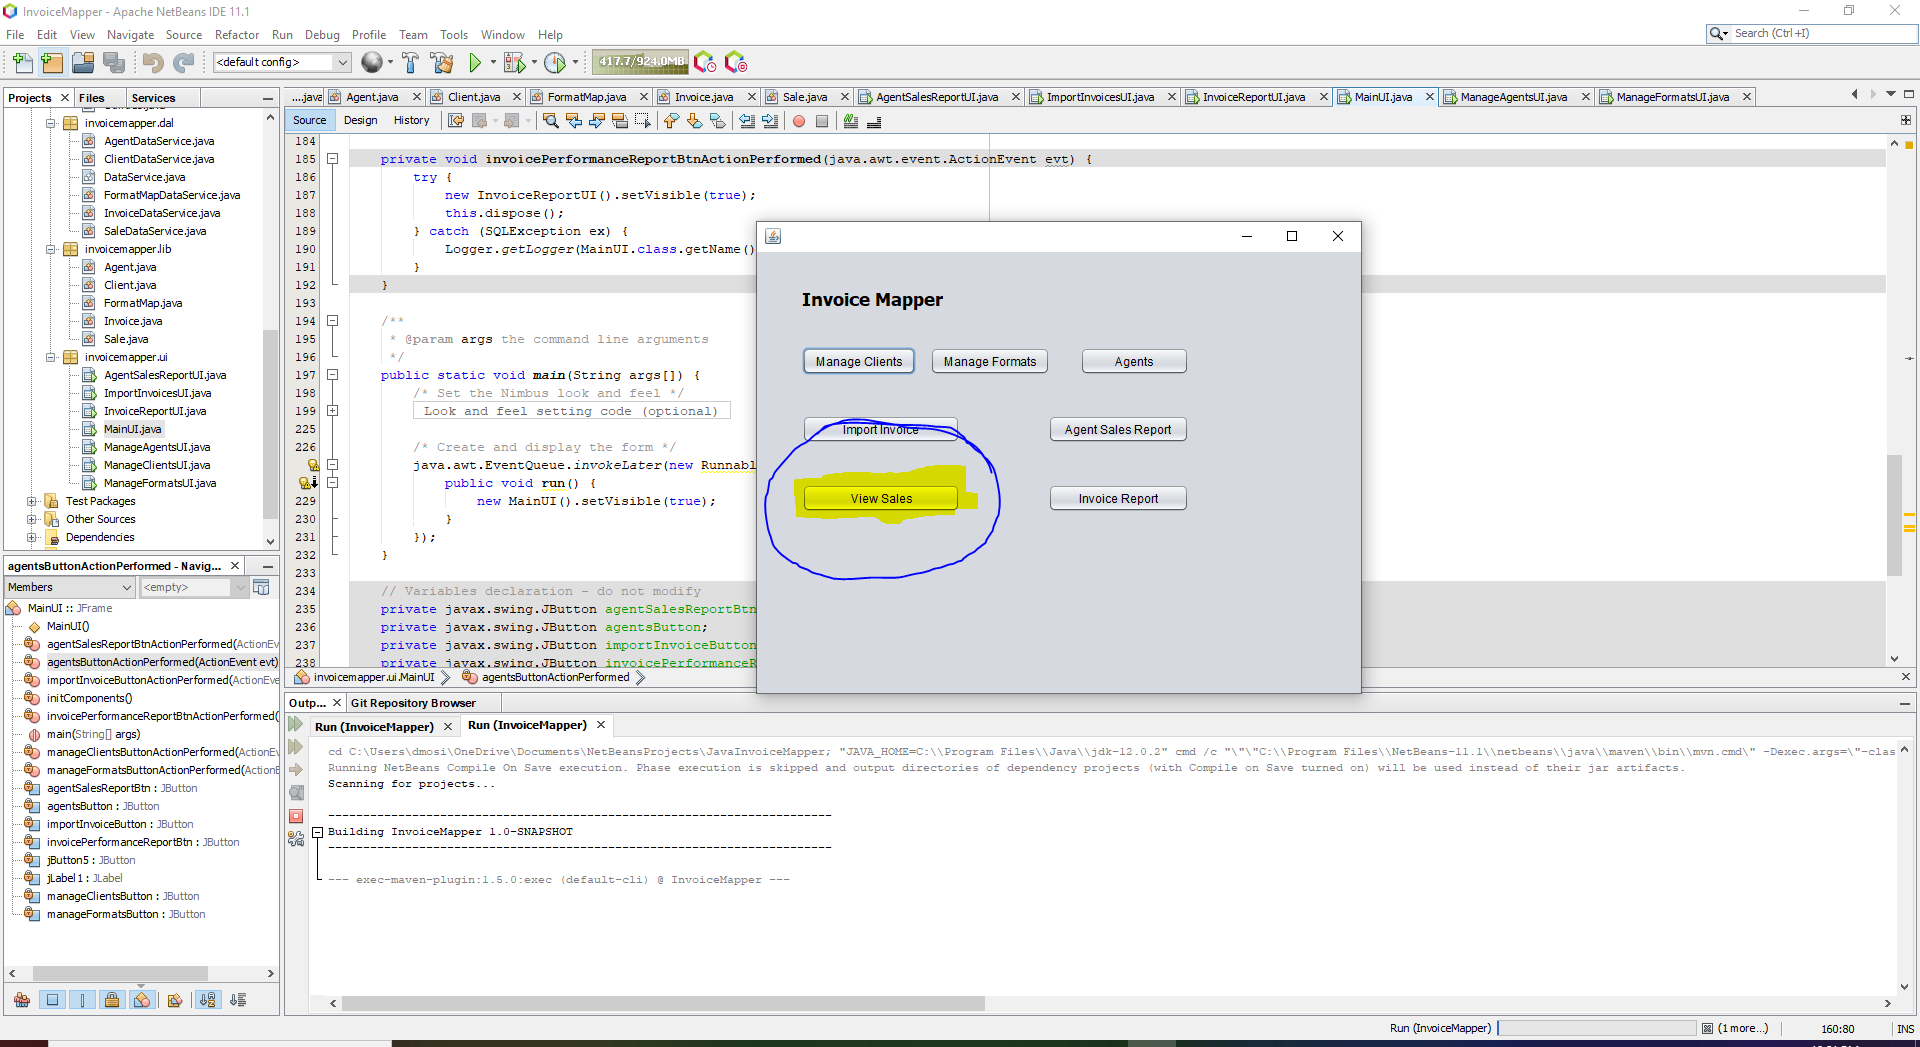Click the New Project toolbar icon
Image resolution: width=1920 pixels, height=1047 pixels.
coord(52,63)
